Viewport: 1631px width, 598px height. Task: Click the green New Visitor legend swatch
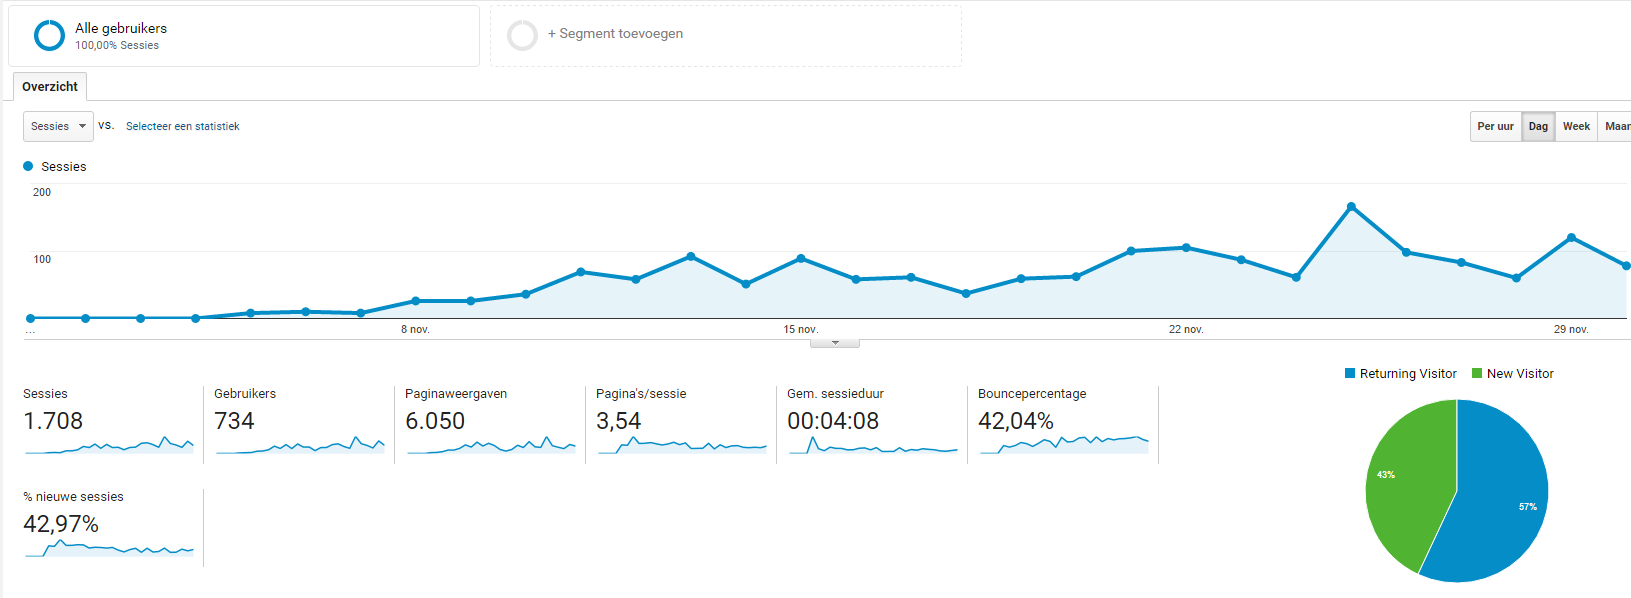tap(1477, 373)
